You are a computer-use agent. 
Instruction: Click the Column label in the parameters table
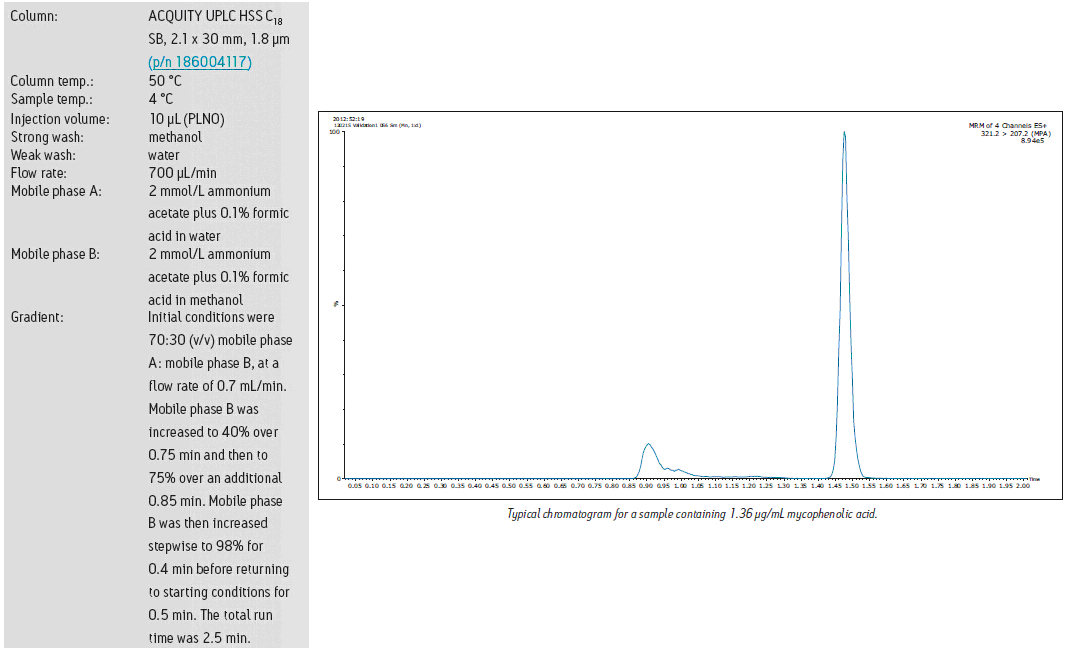point(34,17)
